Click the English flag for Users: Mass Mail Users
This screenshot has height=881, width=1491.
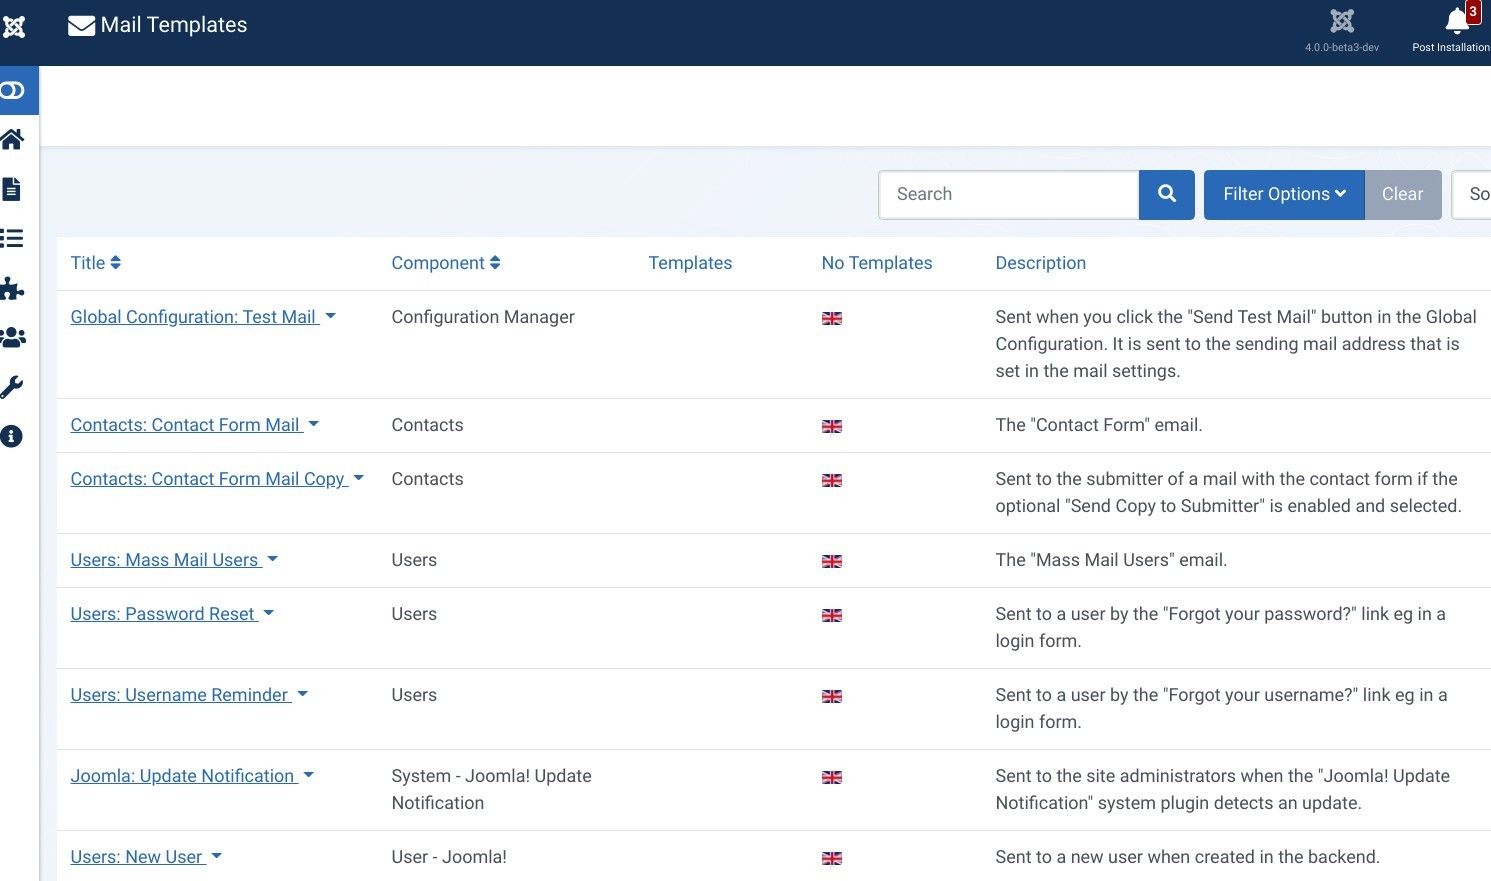pyautogui.click(x=831, y=561)
